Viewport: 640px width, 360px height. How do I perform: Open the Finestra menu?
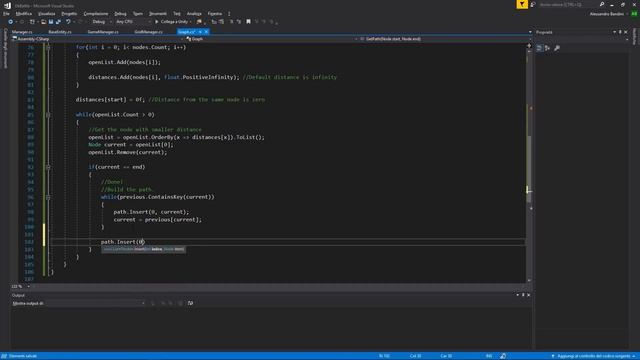(215, 13)
